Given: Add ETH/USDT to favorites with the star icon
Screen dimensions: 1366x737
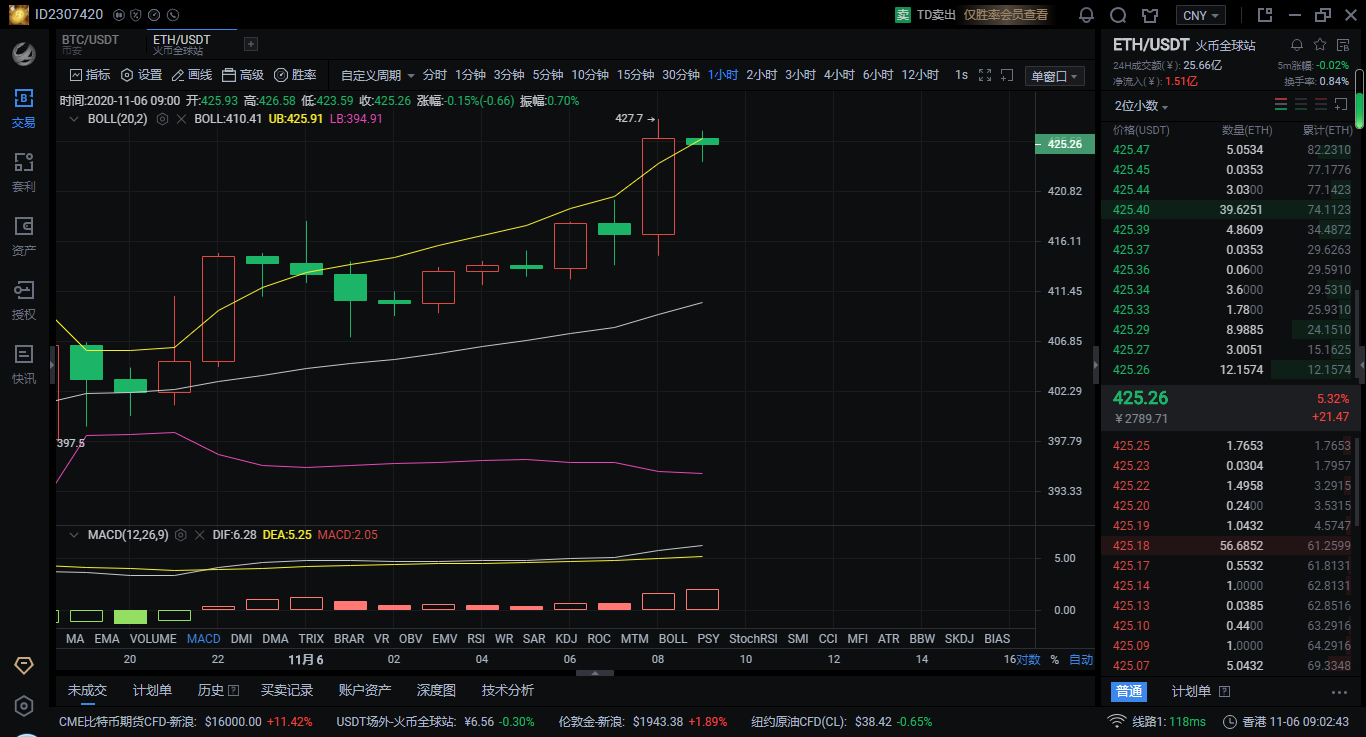Looking at the screenshot, I should (x=1319, y=45).
